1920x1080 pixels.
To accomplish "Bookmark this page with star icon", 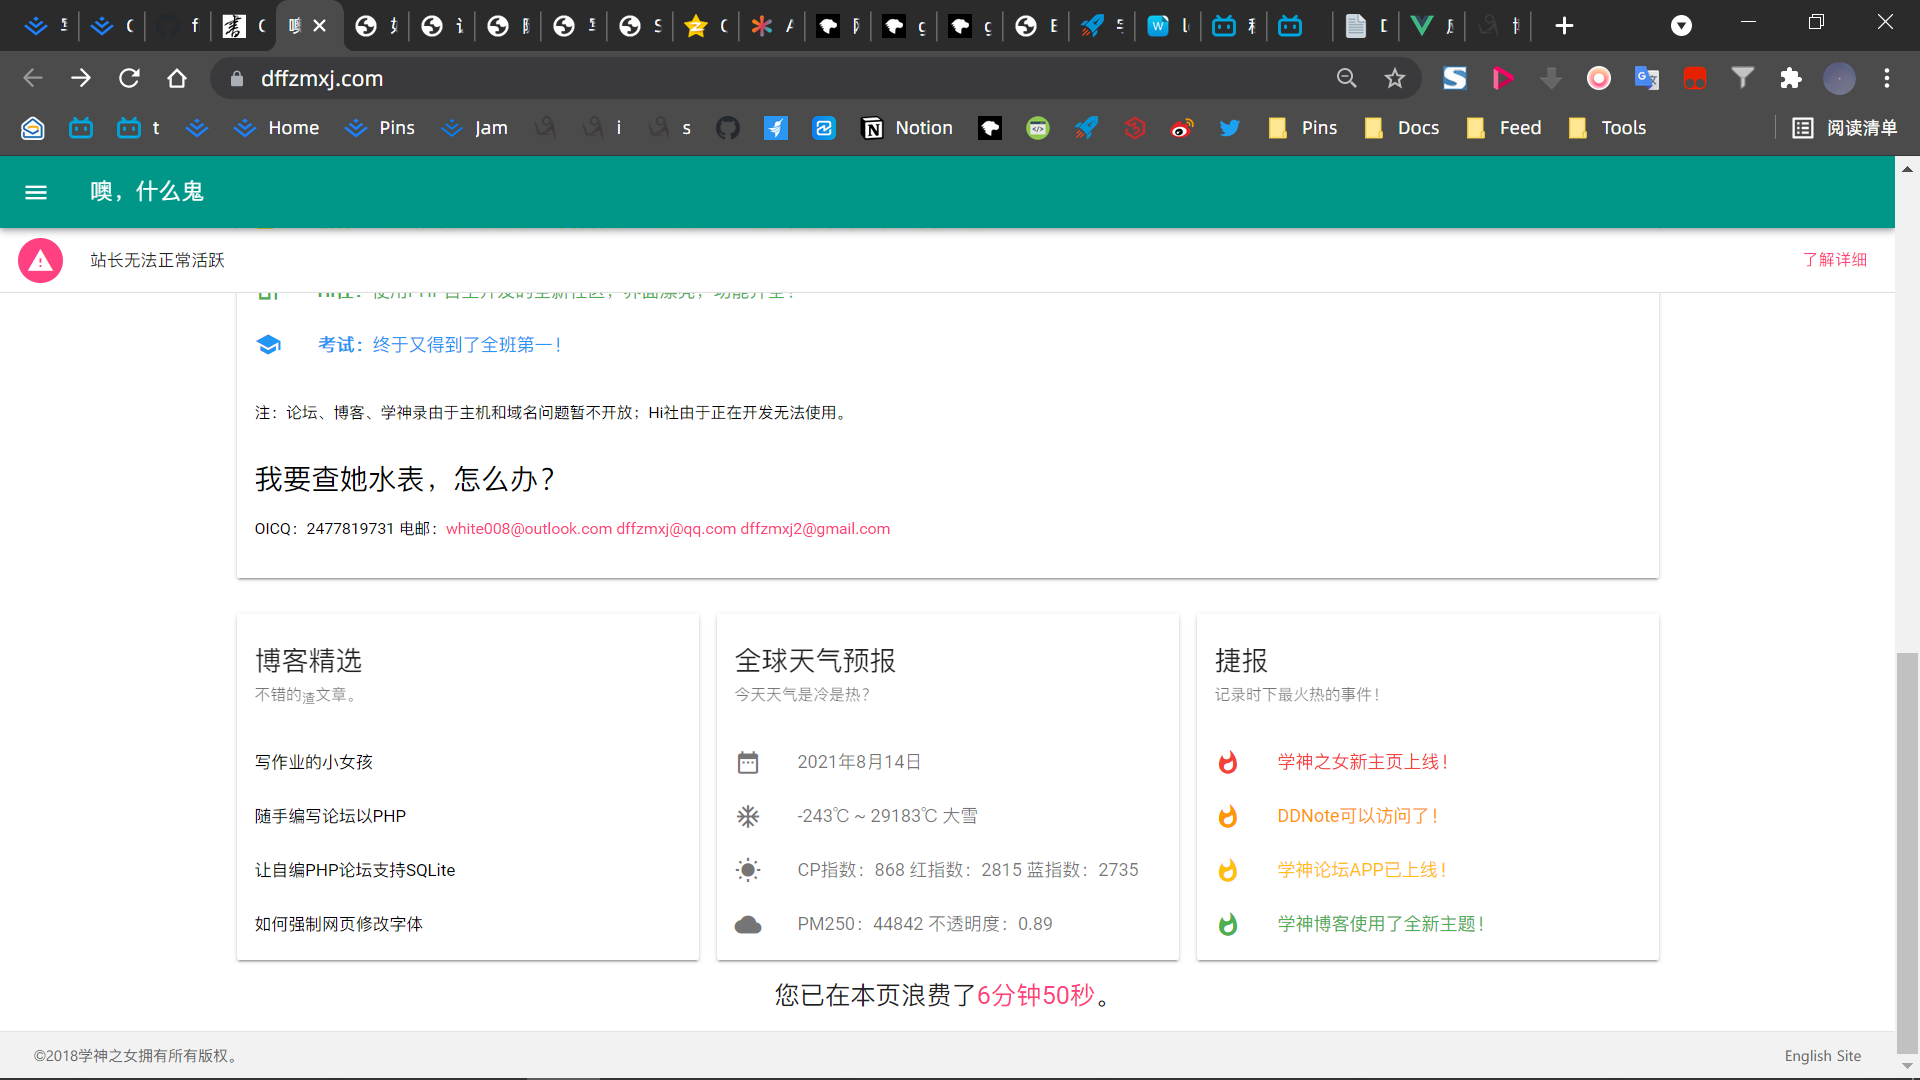I will pos(1395,78).
